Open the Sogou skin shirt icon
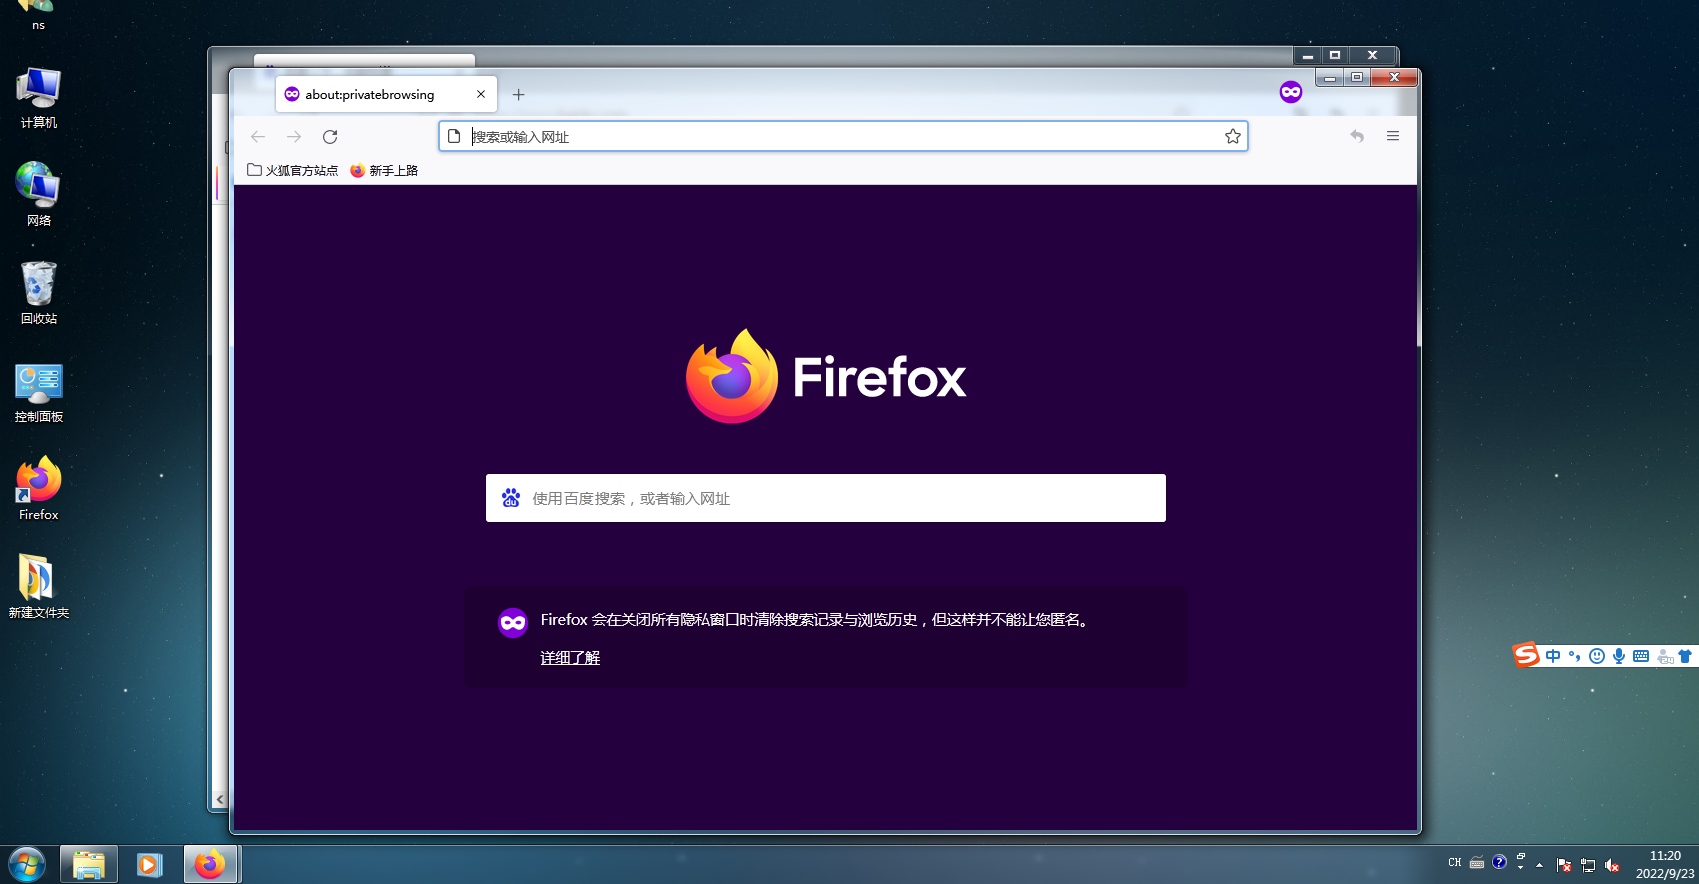1699x884 pixels. coord(1686,656)
